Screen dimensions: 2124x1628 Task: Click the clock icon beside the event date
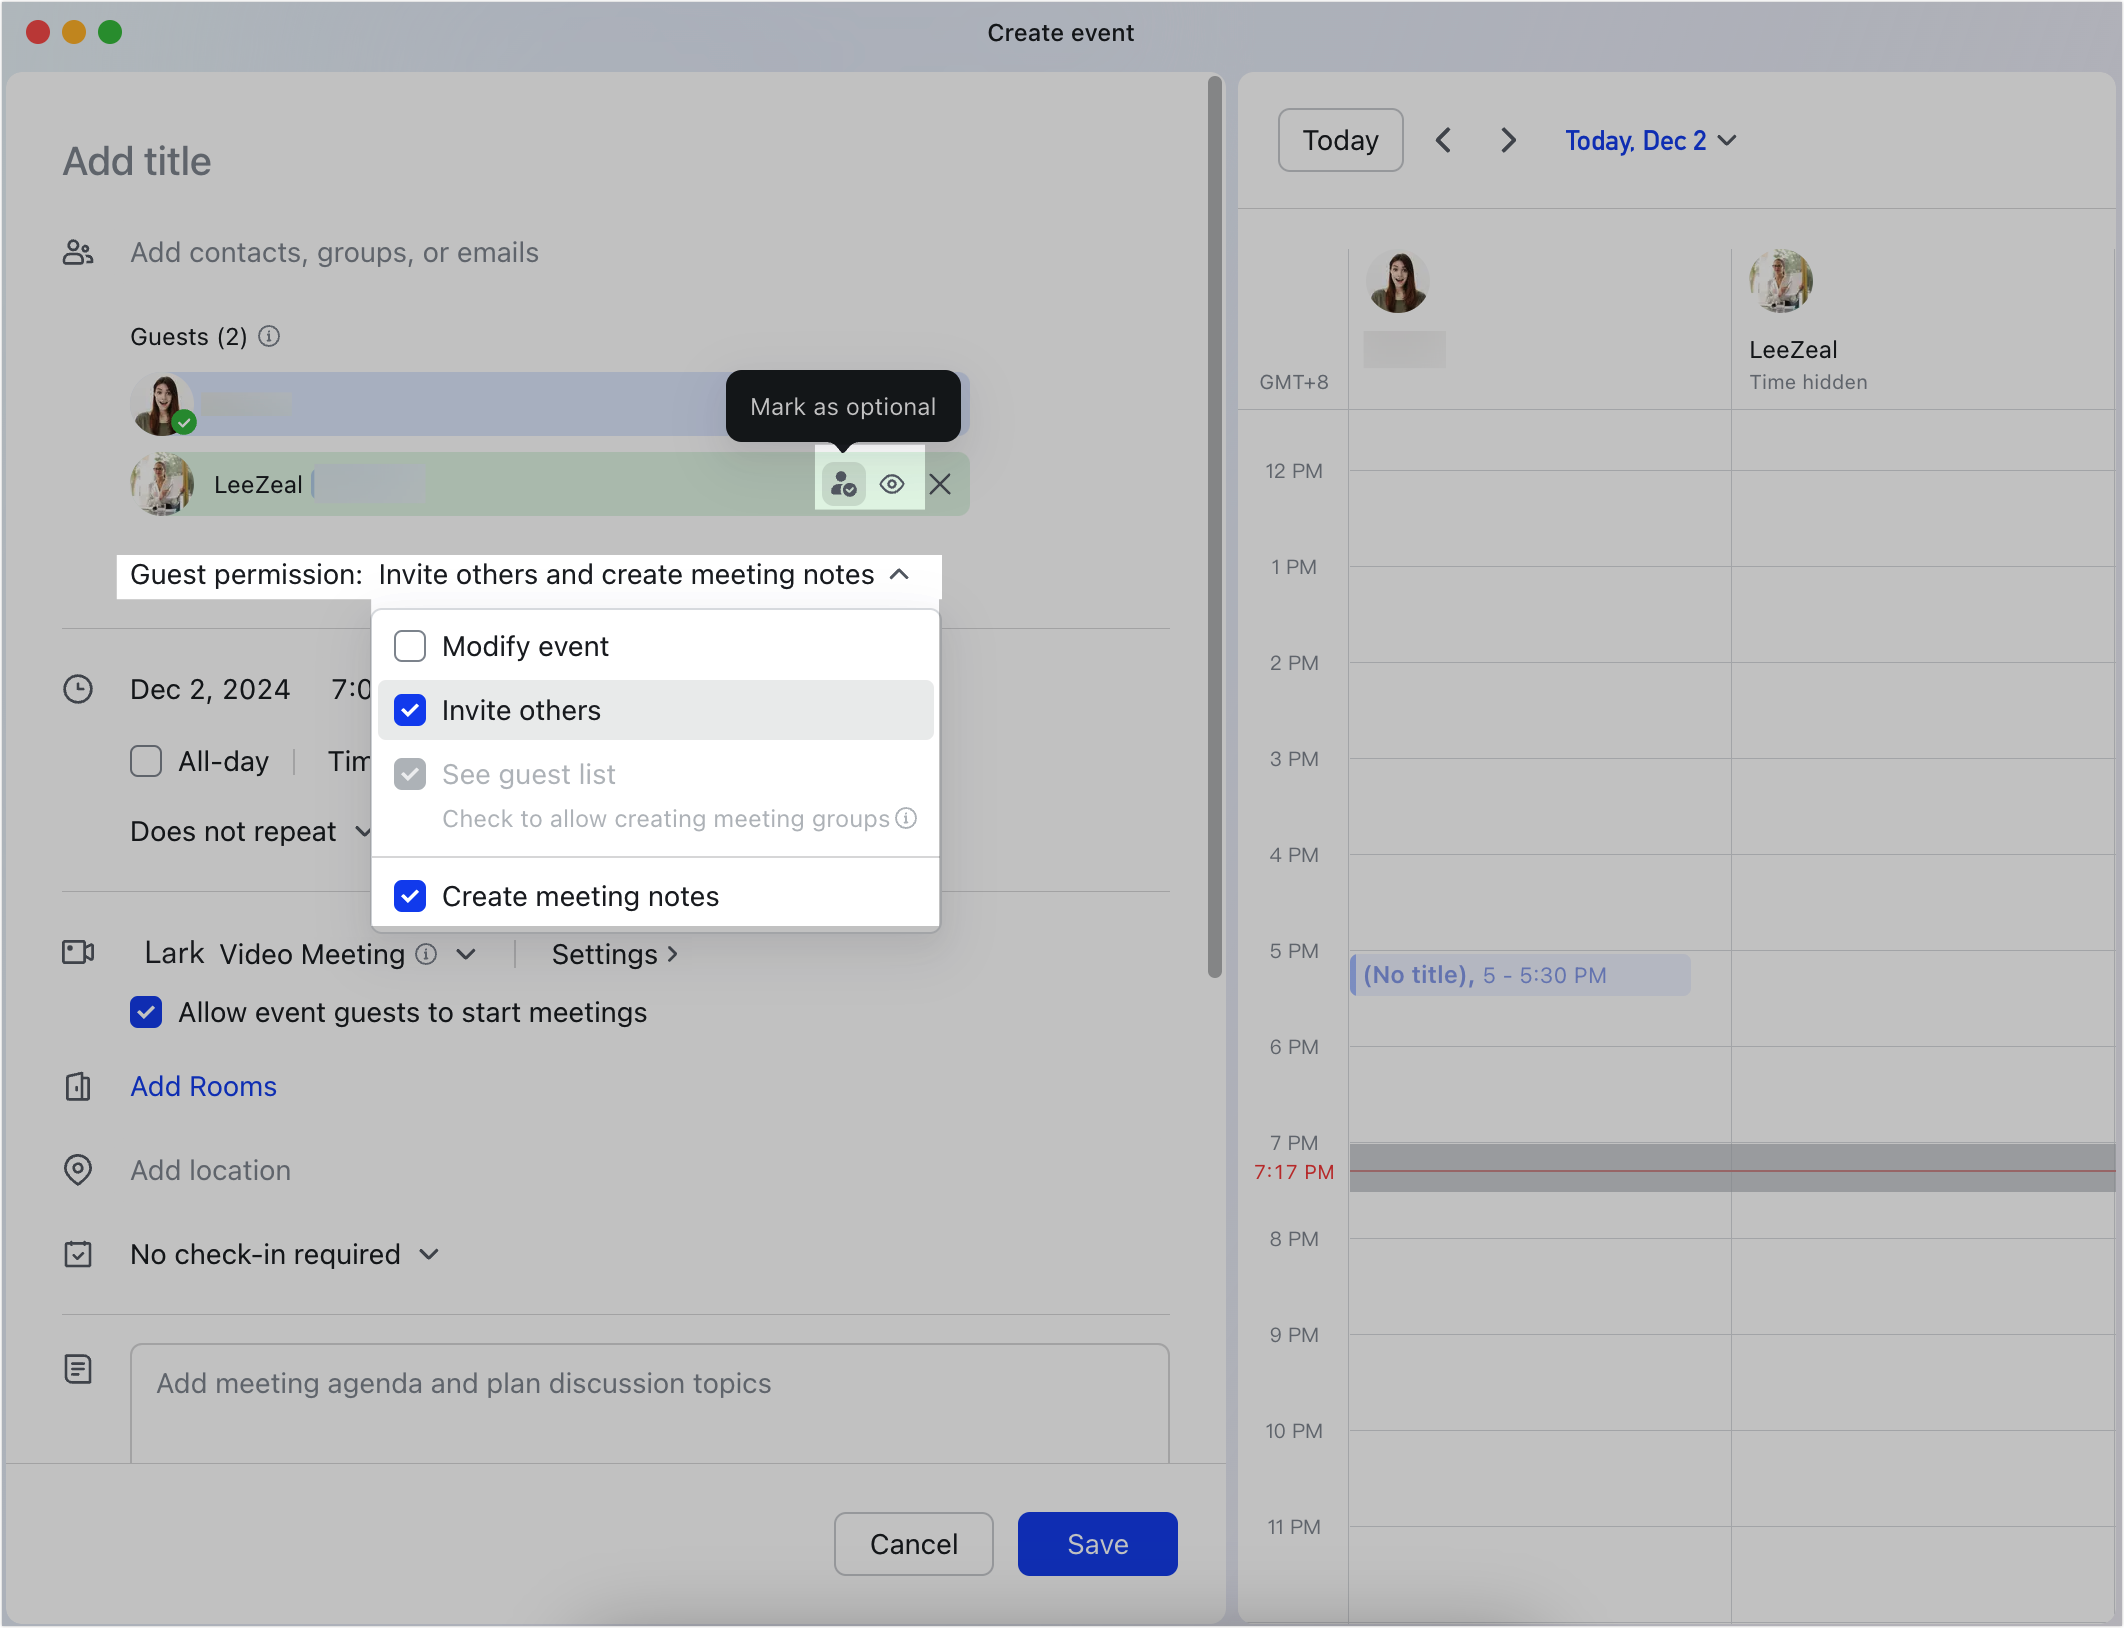coord(79,689)
